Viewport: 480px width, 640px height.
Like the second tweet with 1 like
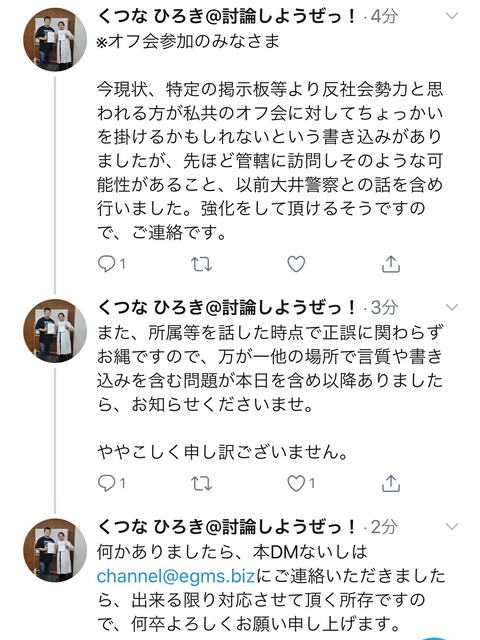point(301,484)
